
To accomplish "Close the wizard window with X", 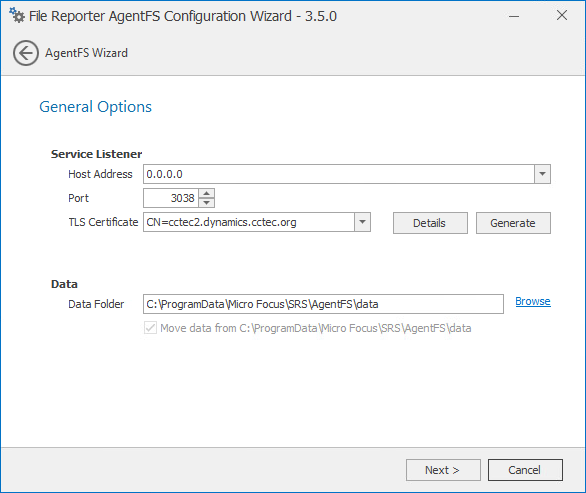I will 562,15.
